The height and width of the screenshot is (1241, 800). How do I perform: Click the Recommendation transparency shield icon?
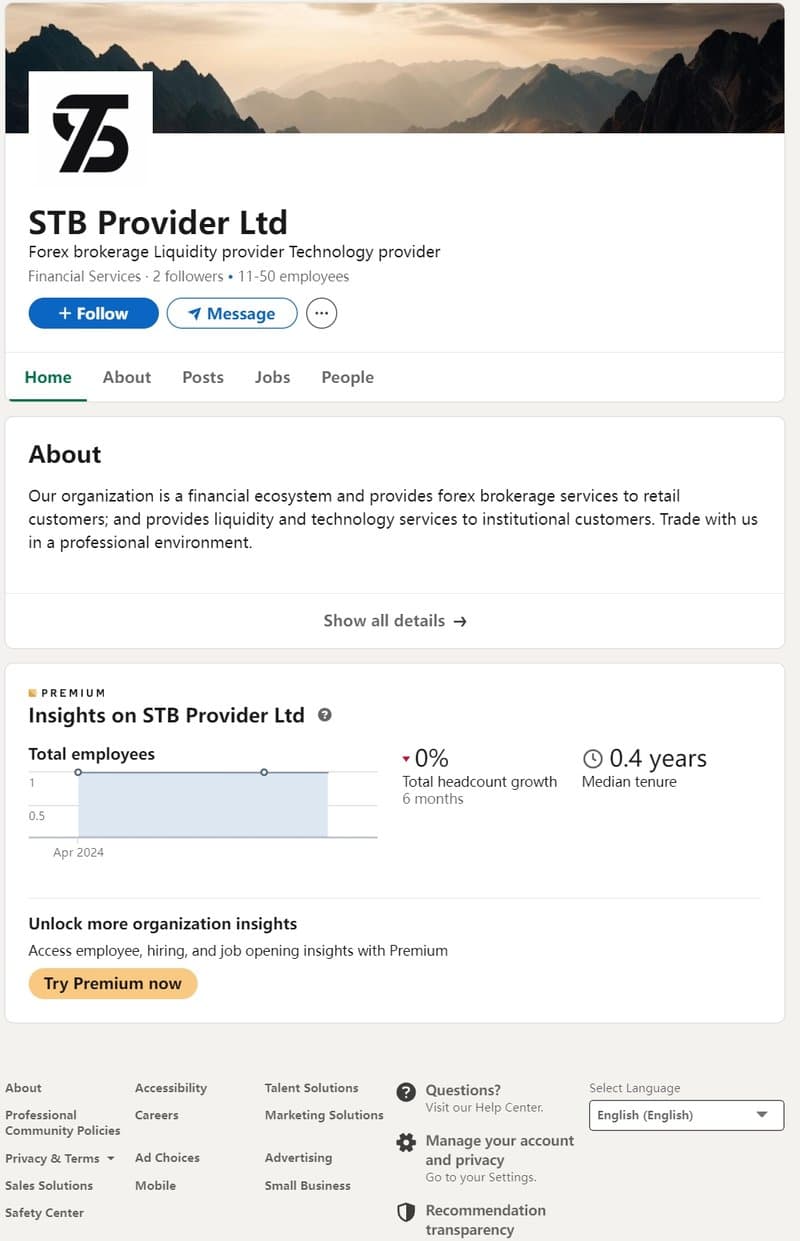pyautogui.click(x=406, y=1212)
